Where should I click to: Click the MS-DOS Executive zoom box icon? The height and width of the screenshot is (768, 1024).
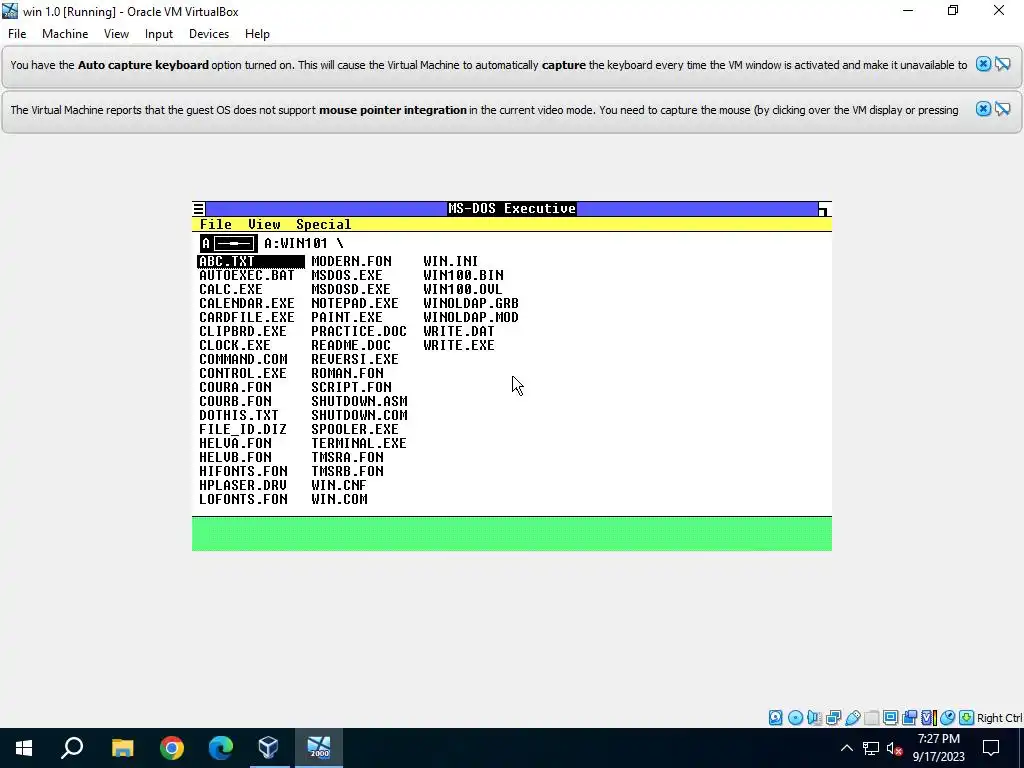pos(825,209)
